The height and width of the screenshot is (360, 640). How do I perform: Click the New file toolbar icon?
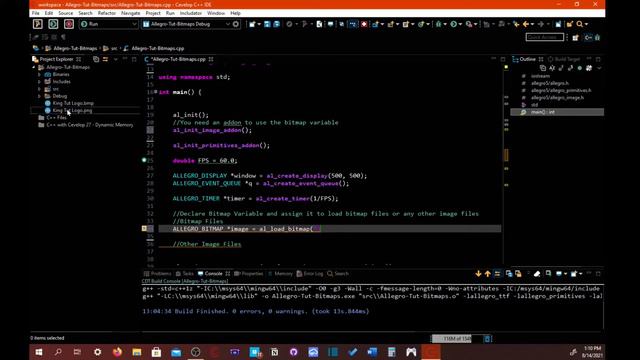[252, 24]
